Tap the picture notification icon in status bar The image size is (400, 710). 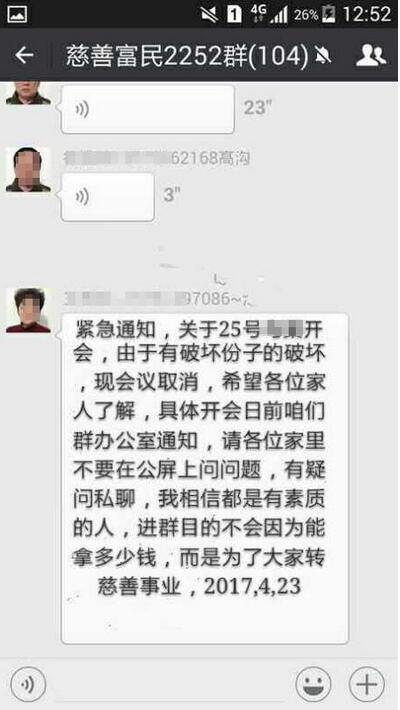[17, 14]
